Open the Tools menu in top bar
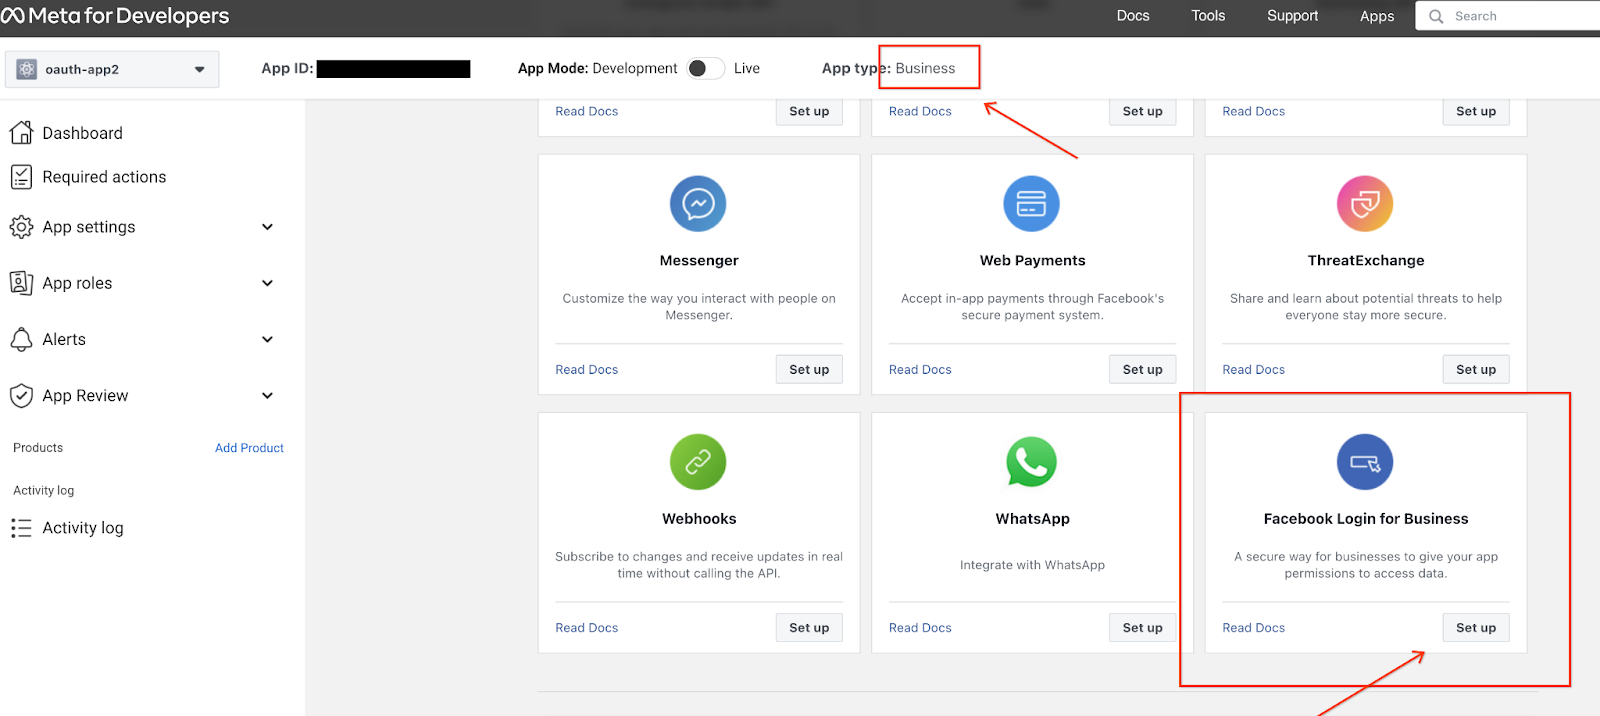The width and height of the screenshot is (1600, 716). (x=1208, y=16)
